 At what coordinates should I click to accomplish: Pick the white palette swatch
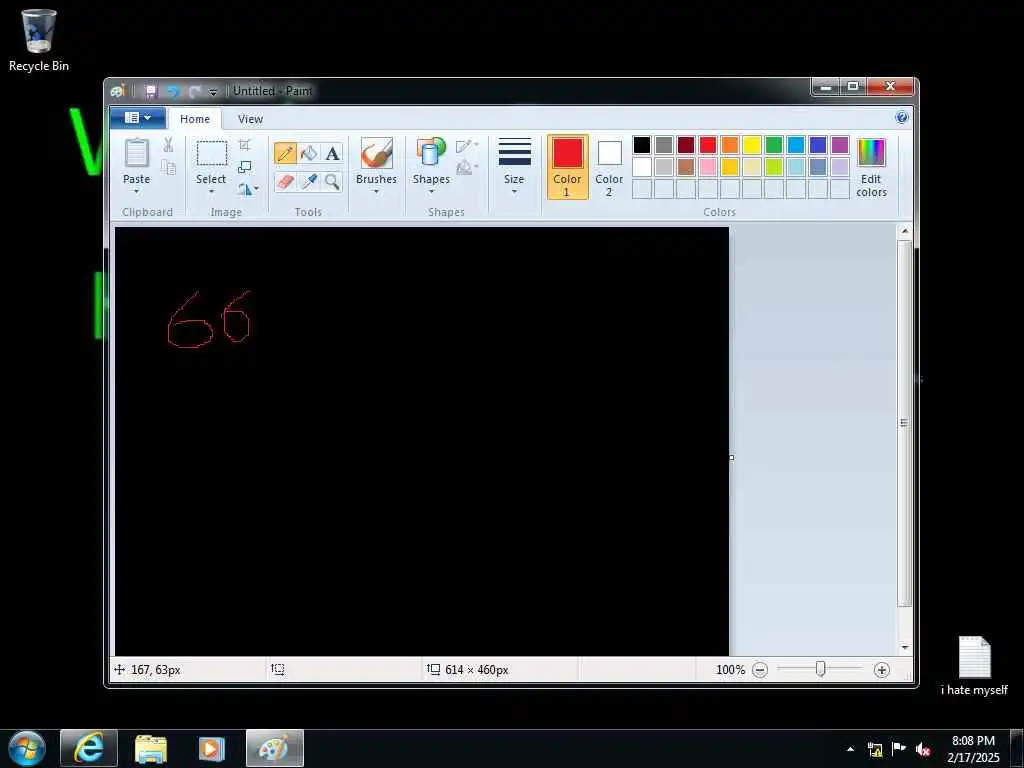coord(642,167)
